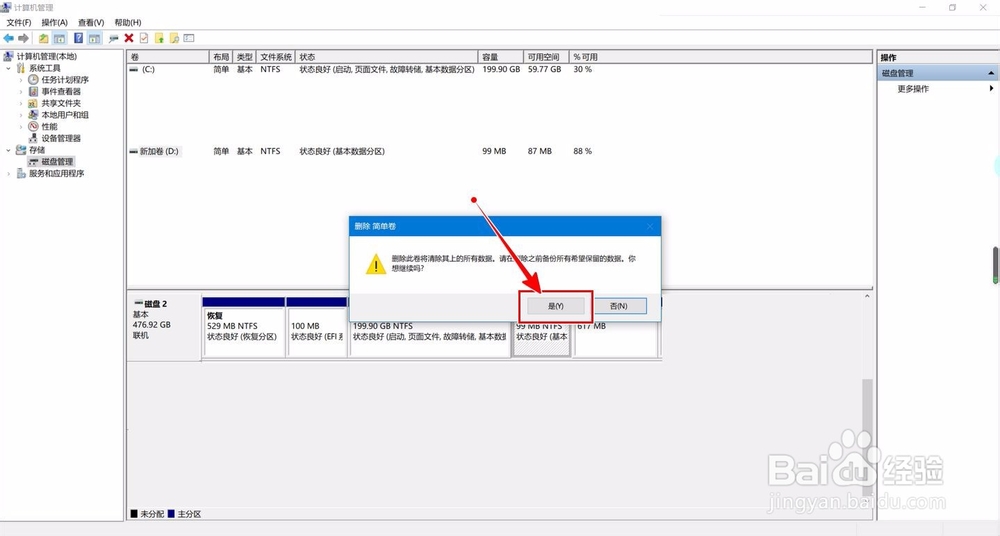Select the 新加卷 (D:) volume row
The height and width of the screenshot is (536, 1000).
point(499,151)
